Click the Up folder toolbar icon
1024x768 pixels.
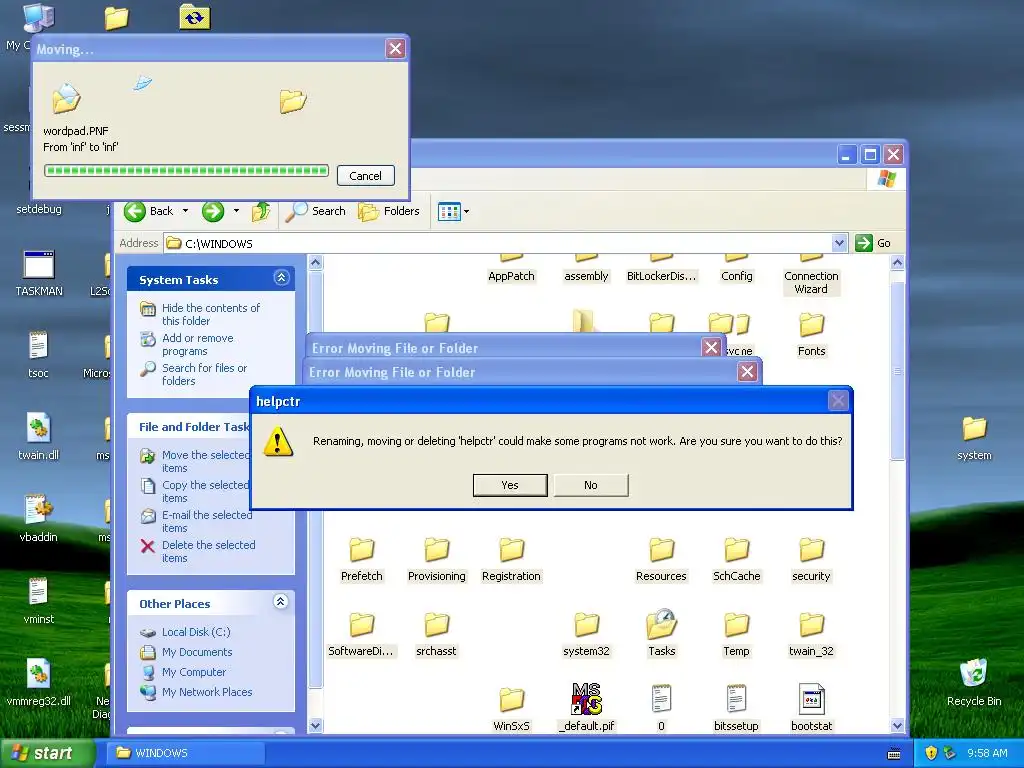click(261, 211)
